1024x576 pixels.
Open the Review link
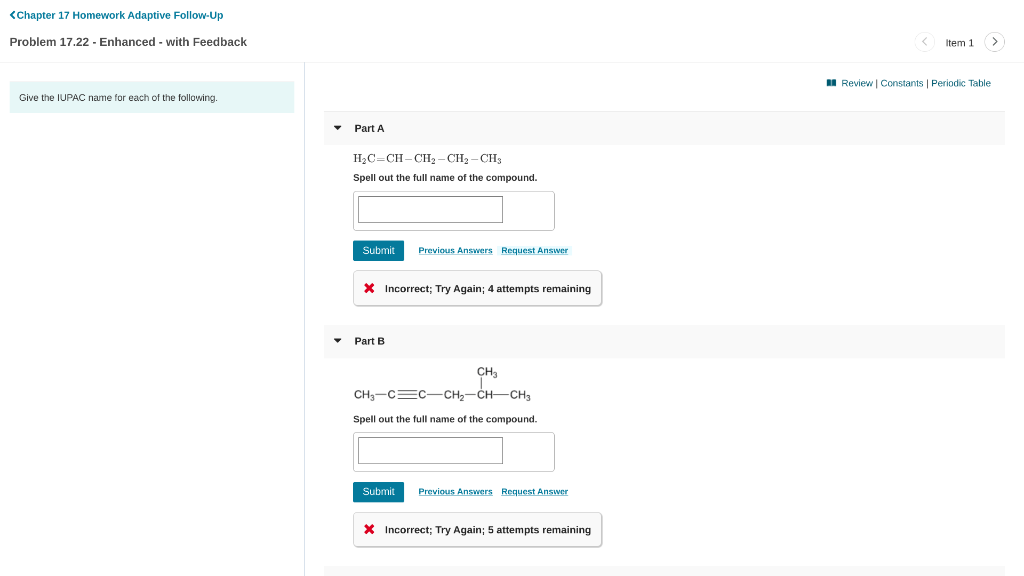pos(857,83)
